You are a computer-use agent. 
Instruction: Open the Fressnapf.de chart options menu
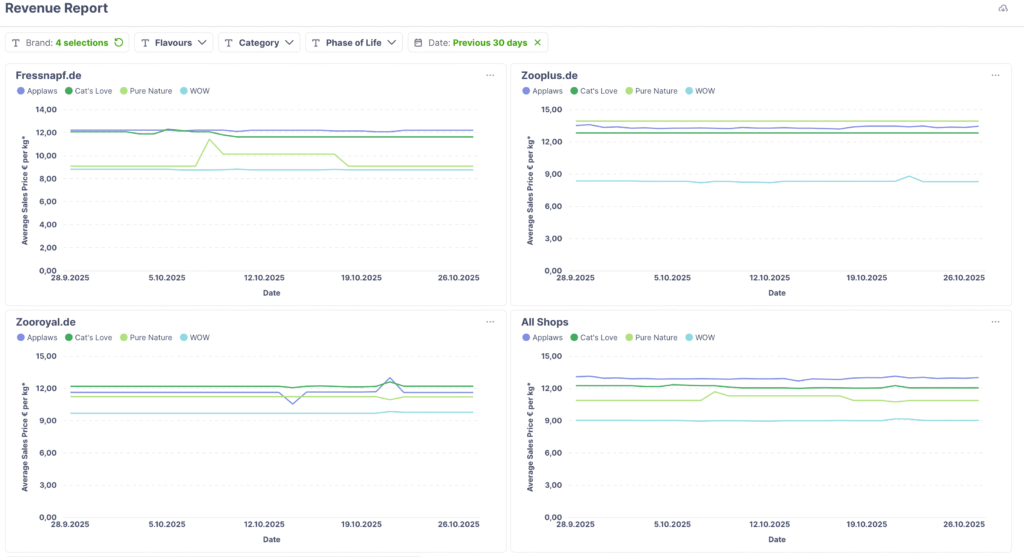490,75
